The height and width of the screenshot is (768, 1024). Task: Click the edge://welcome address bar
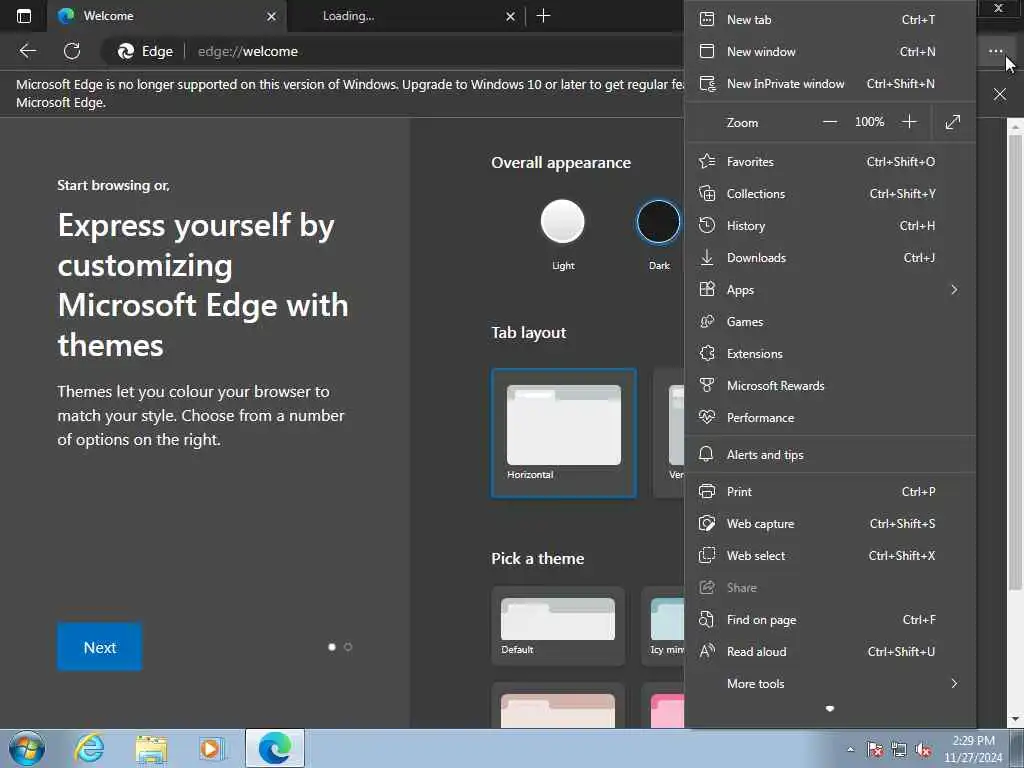click(x=392, y=51)
